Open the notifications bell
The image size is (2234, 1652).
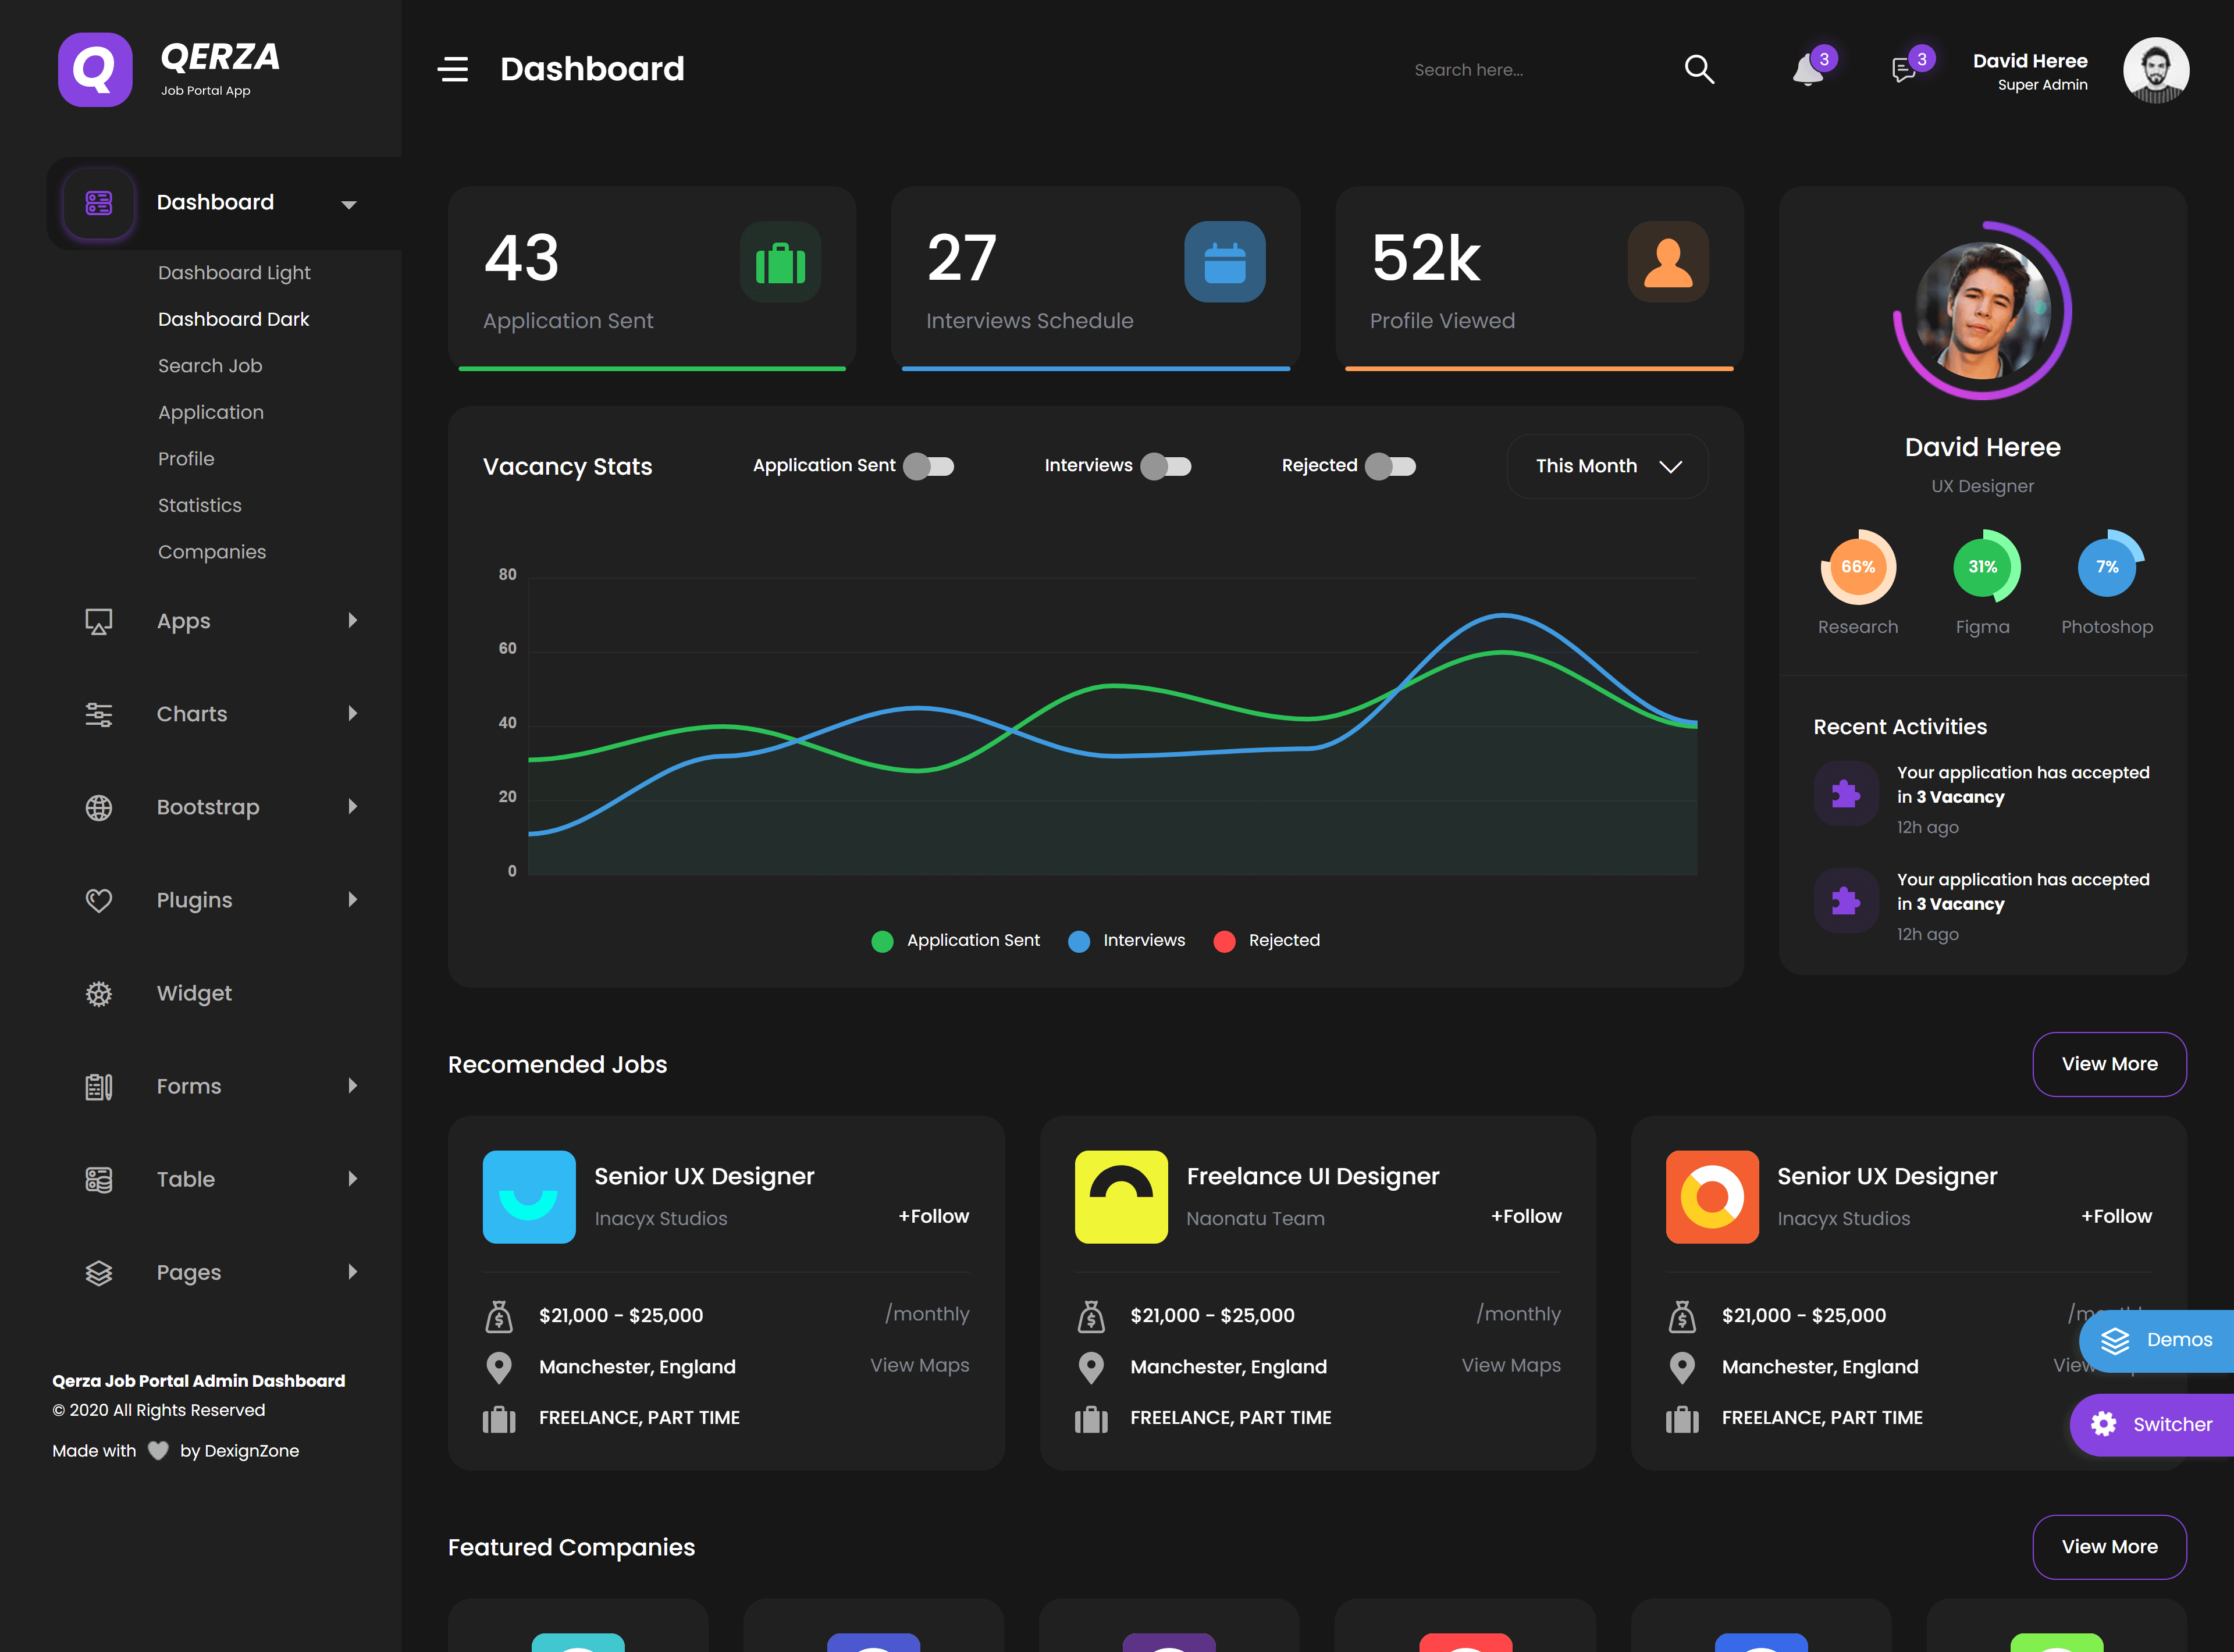tap(1807, 70)
